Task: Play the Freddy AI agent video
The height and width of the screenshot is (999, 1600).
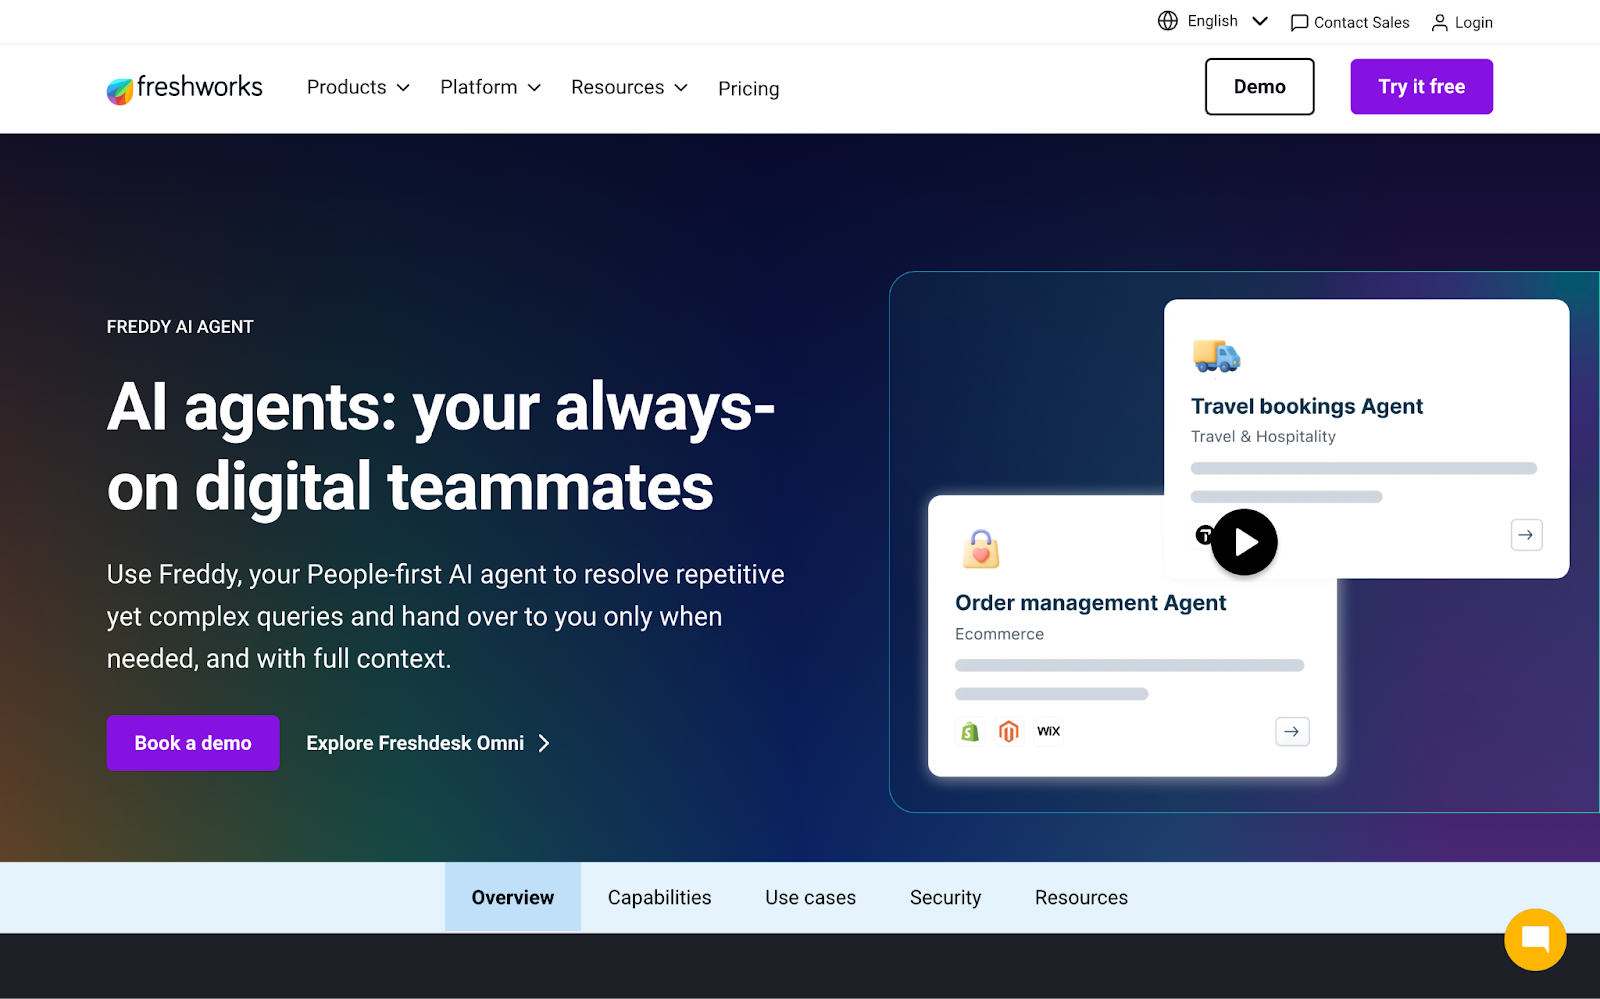Action: [1244, 542]
